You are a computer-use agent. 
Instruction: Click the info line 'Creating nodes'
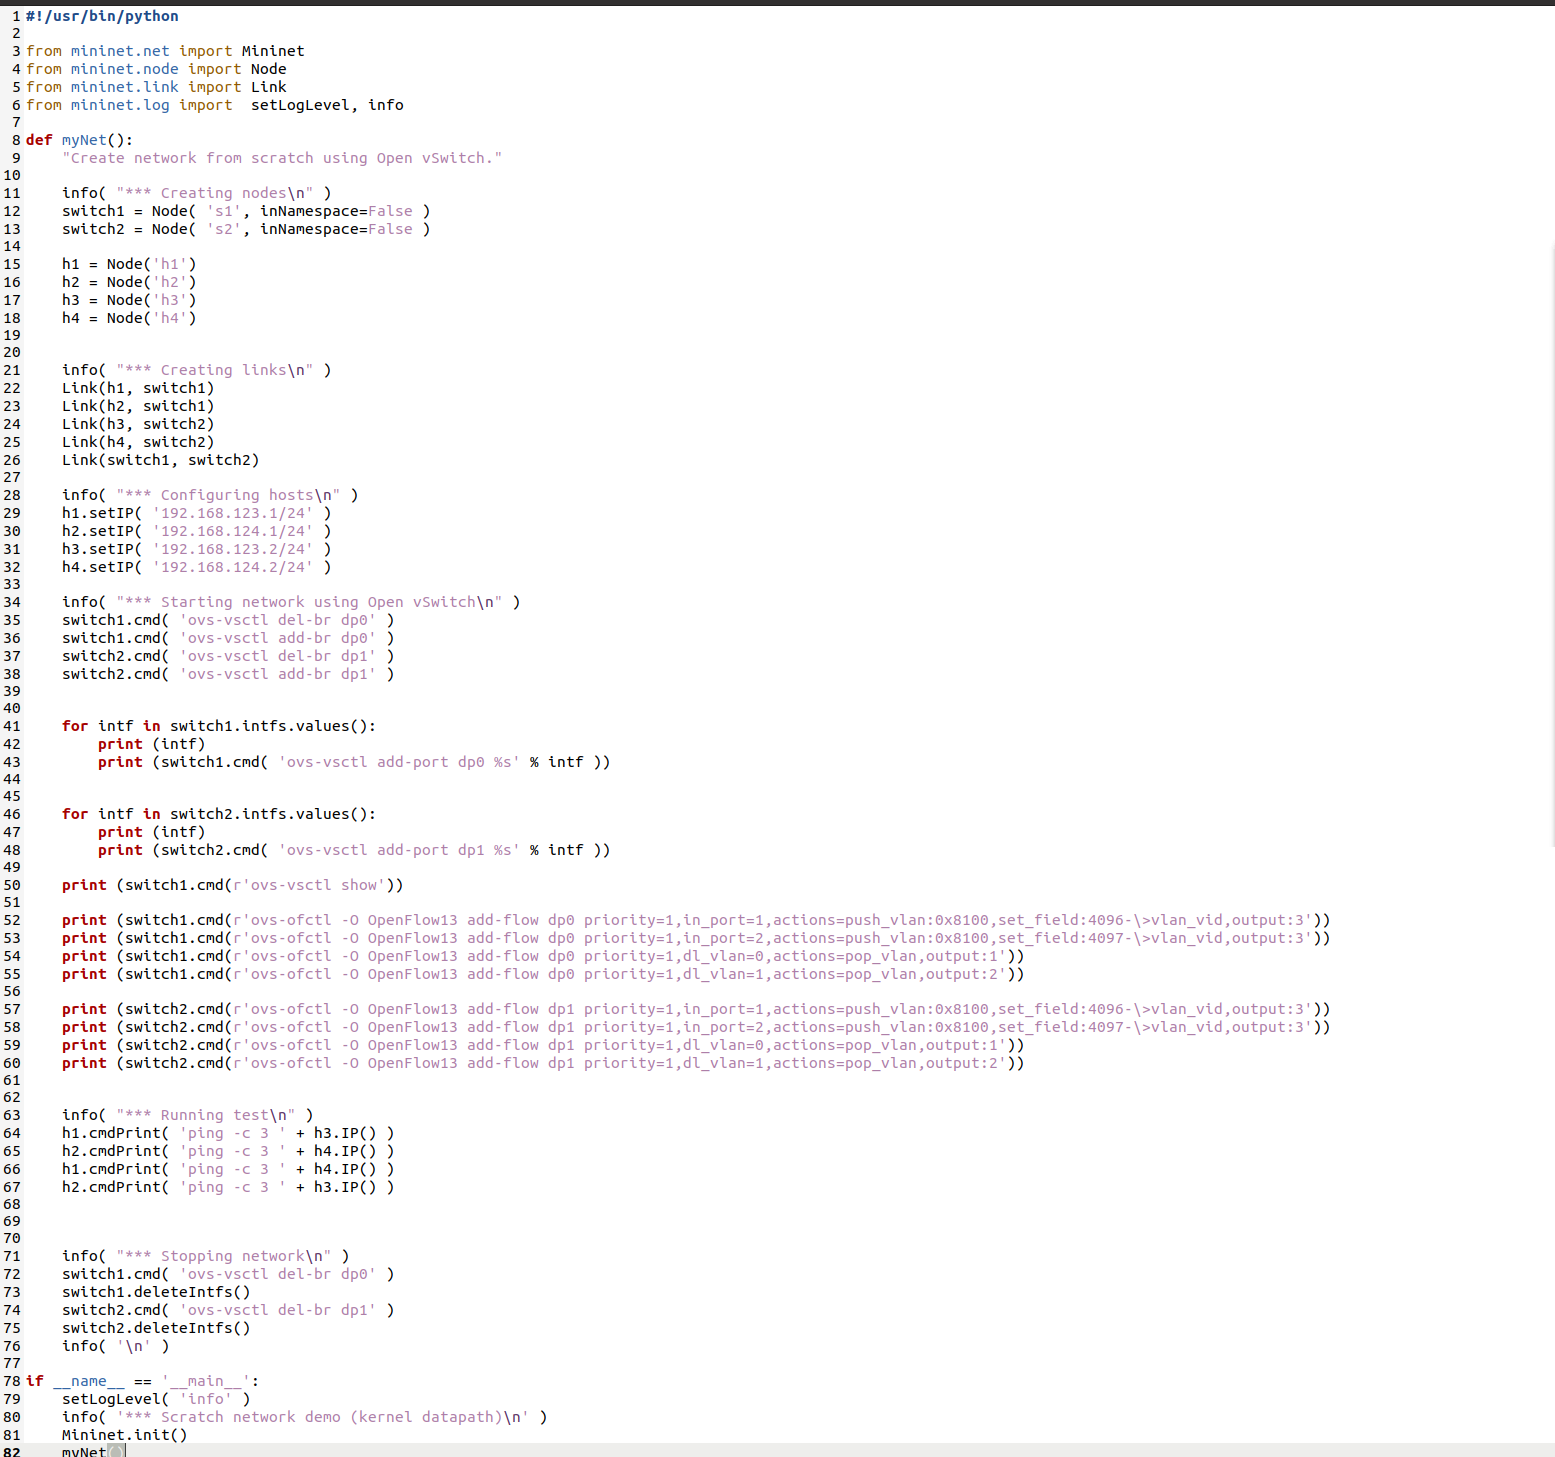(x=196, y=193)
